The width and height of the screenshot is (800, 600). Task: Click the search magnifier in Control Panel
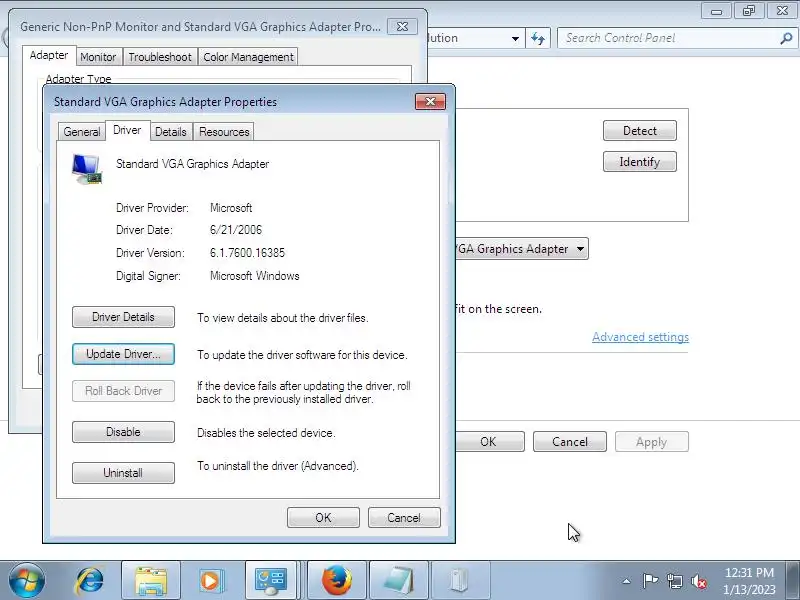[x=786, y=38]
